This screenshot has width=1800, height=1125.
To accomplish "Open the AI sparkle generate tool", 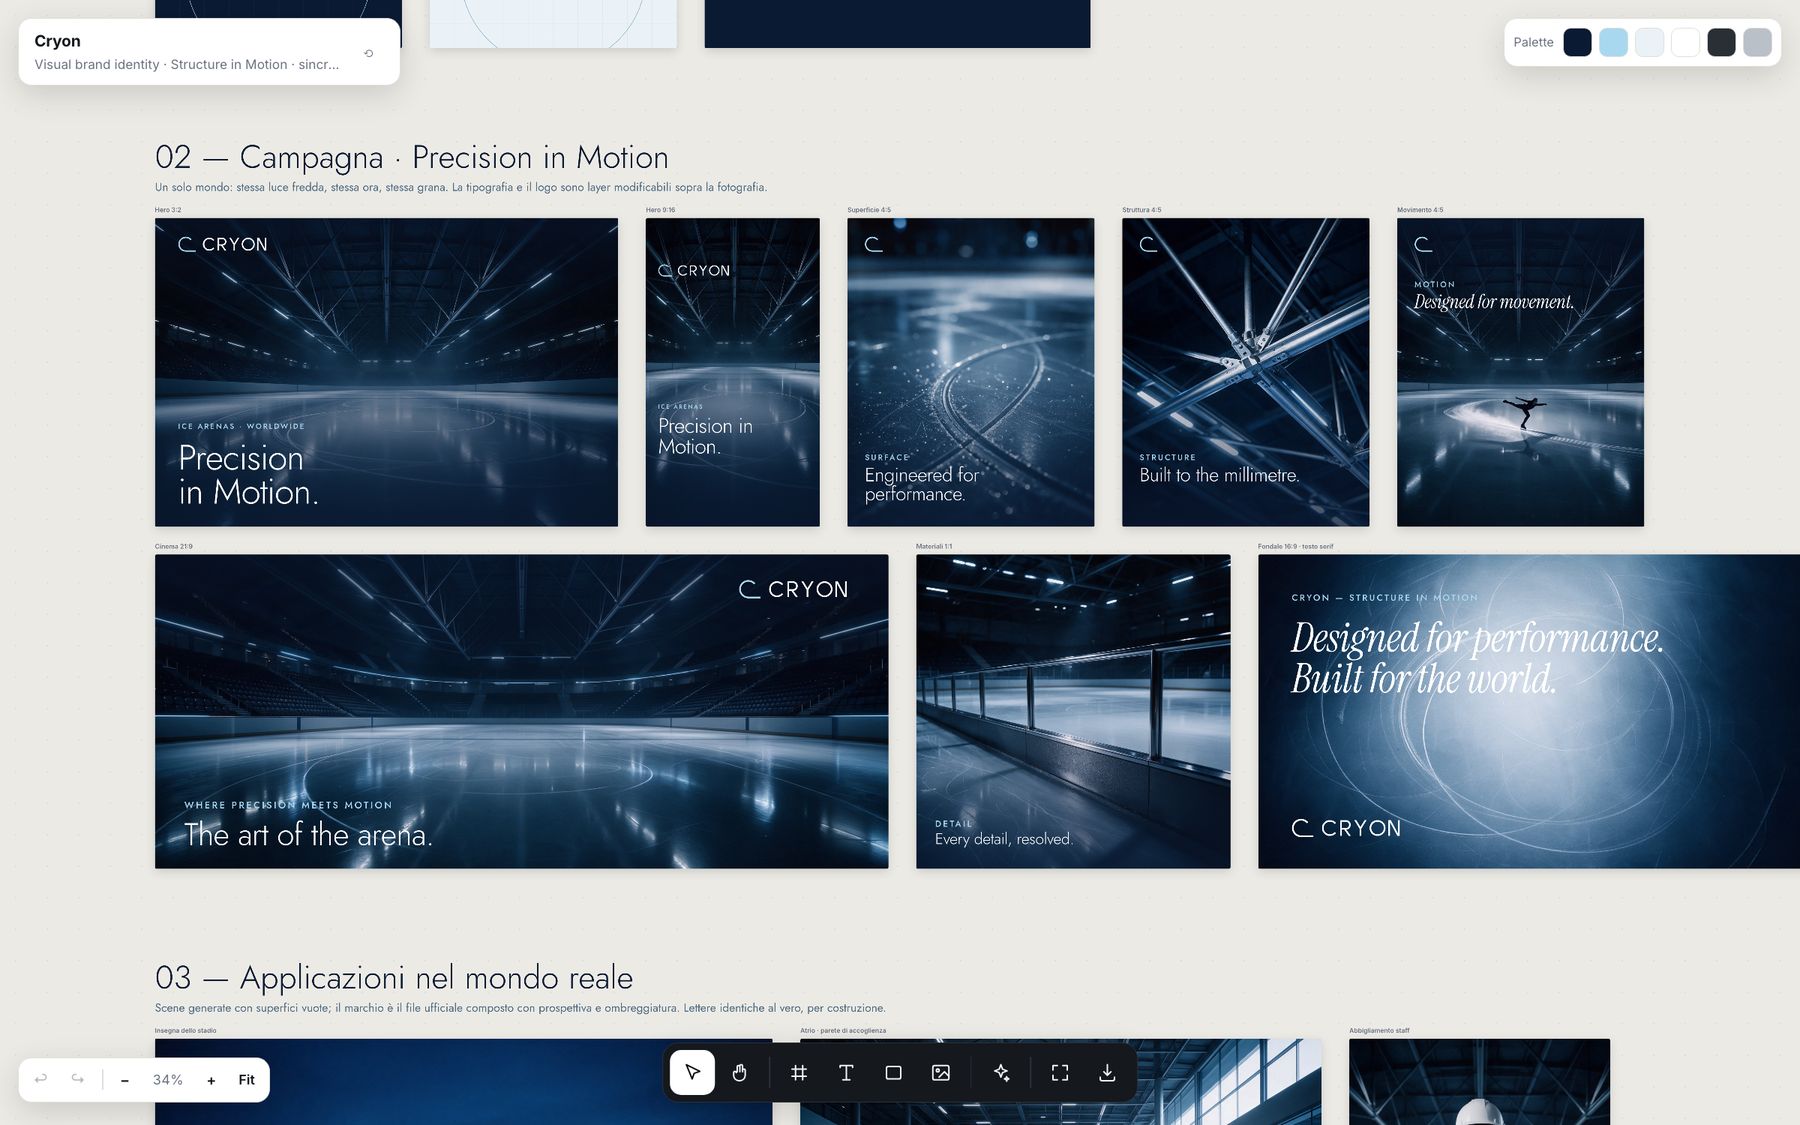I will (x=1001, y=1073).
